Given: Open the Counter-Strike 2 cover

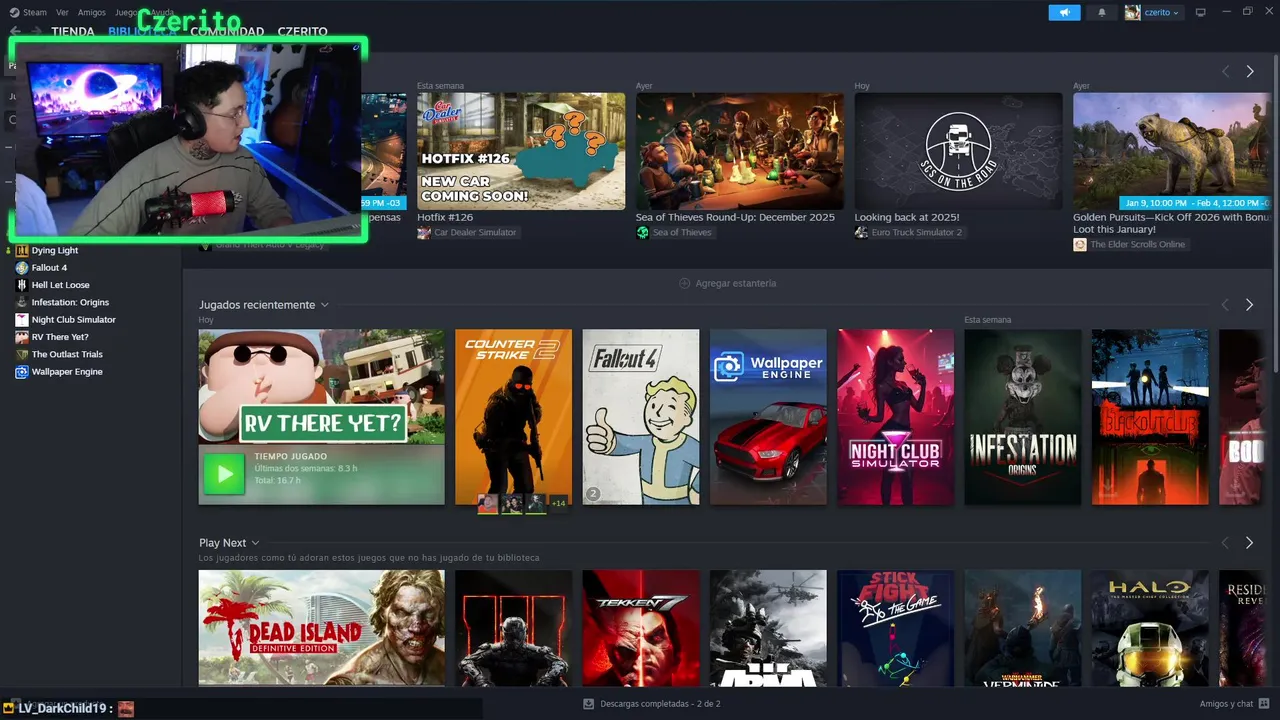Looking at the screenshot, I should tap(513, 417).
